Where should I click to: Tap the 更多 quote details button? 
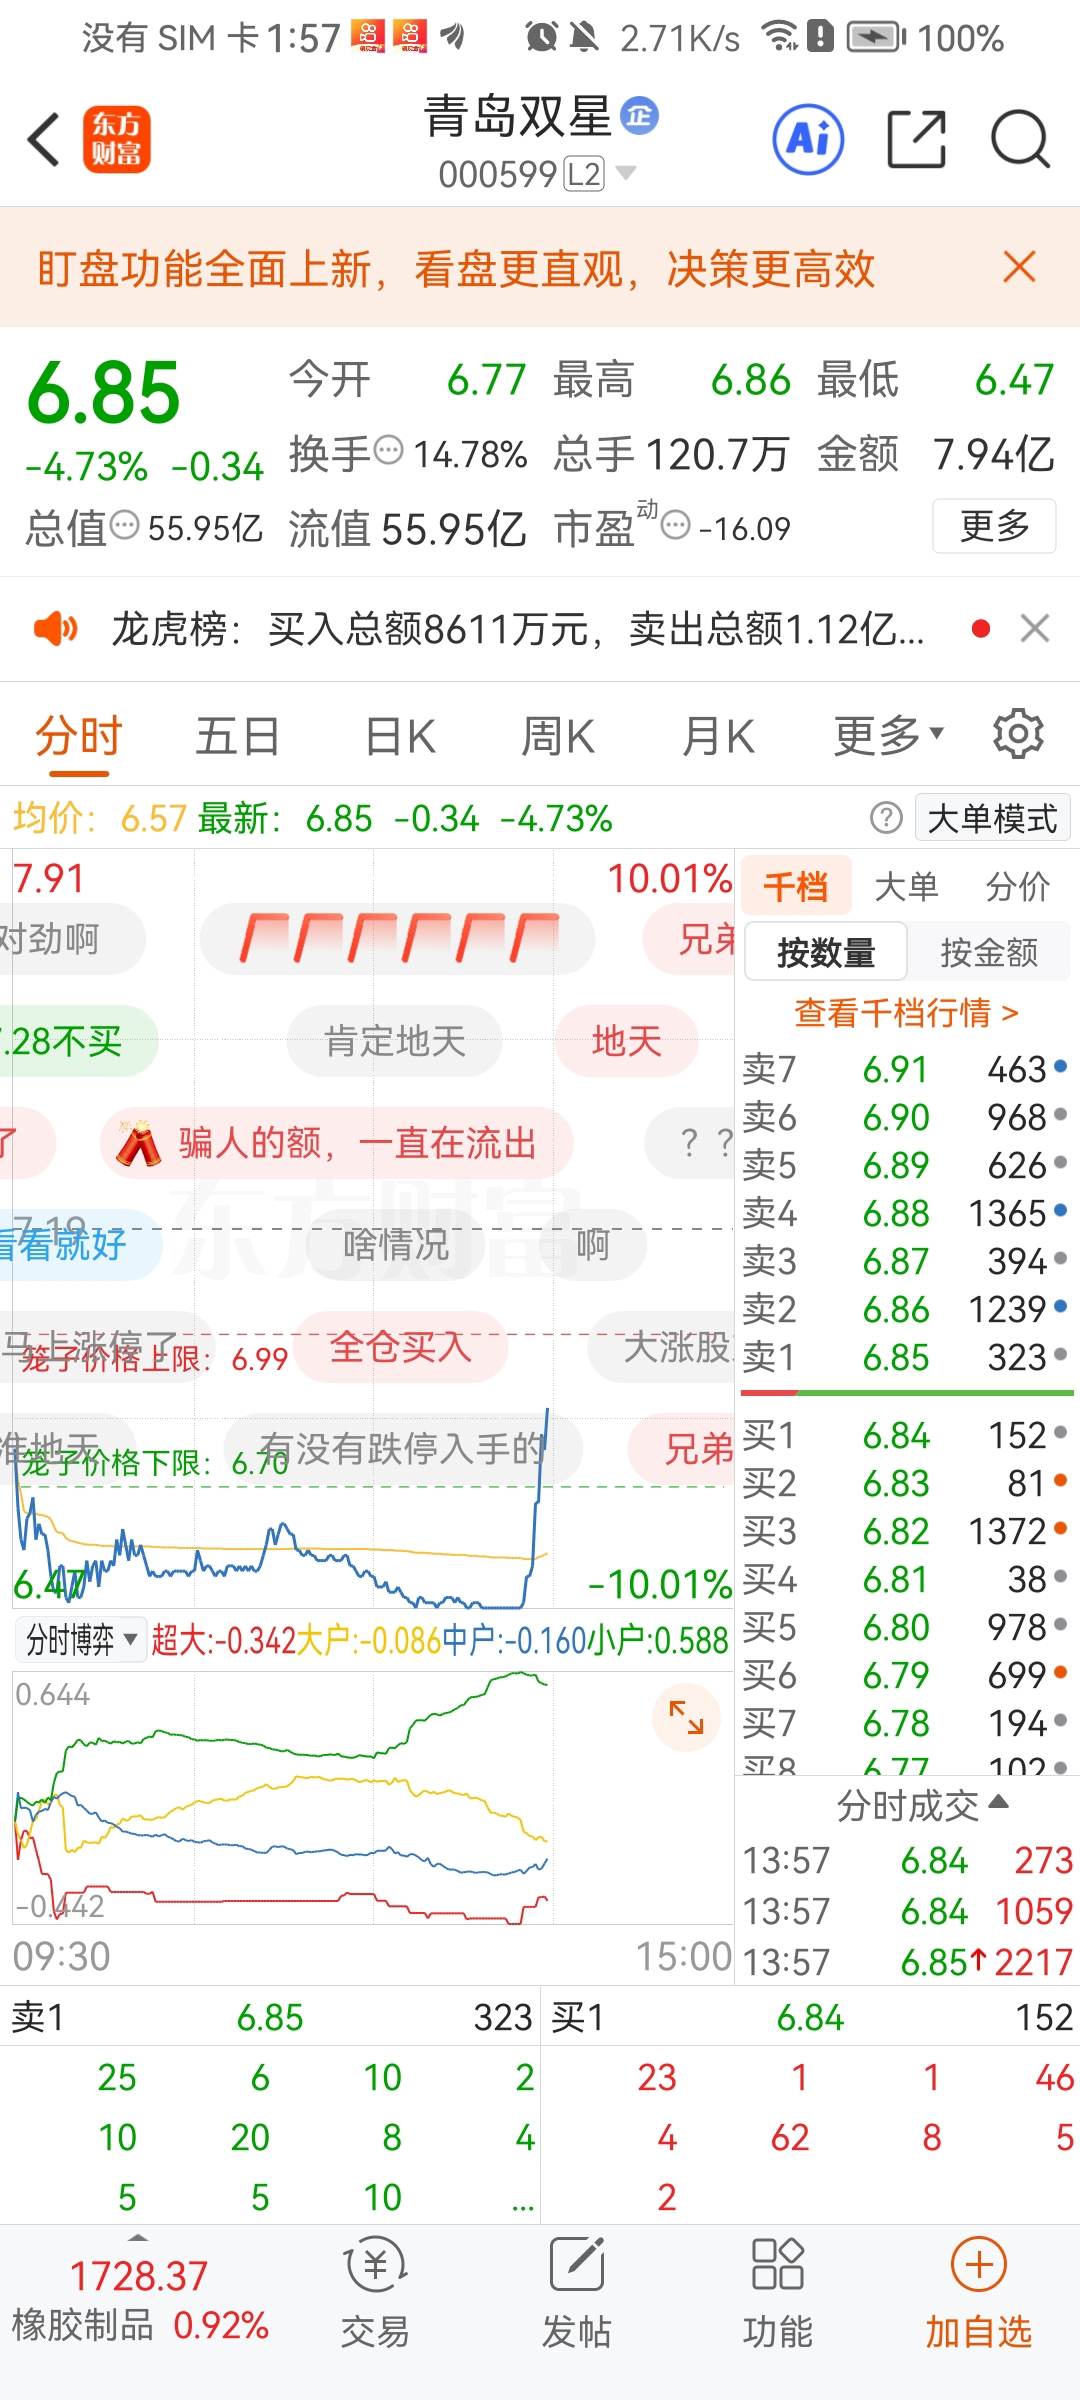994,525
